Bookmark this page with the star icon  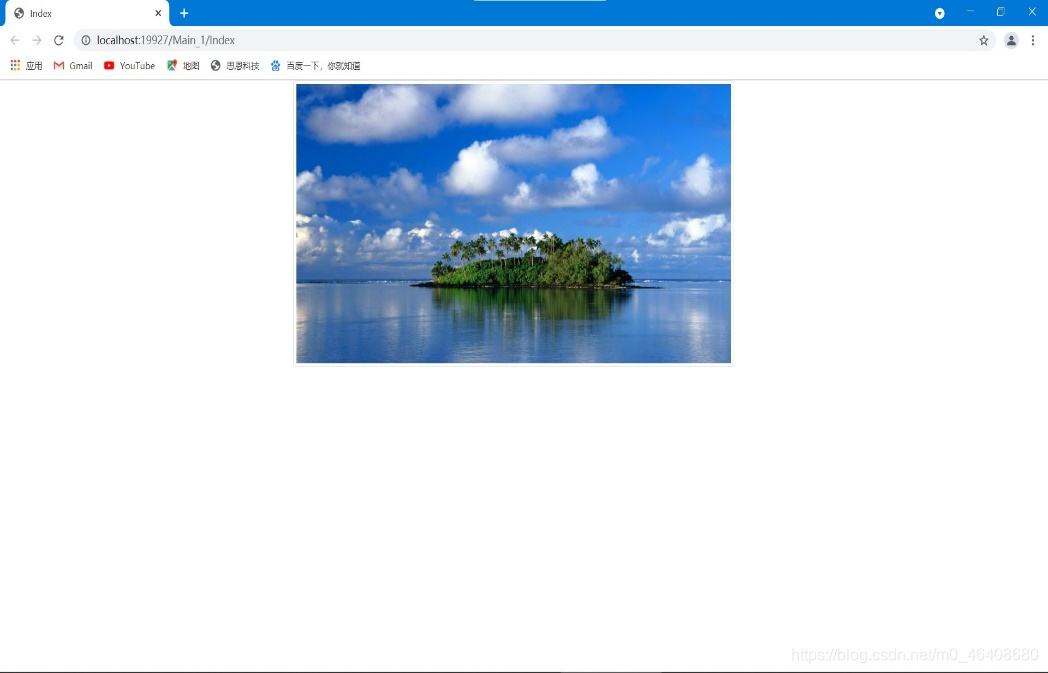coord(984,40)
